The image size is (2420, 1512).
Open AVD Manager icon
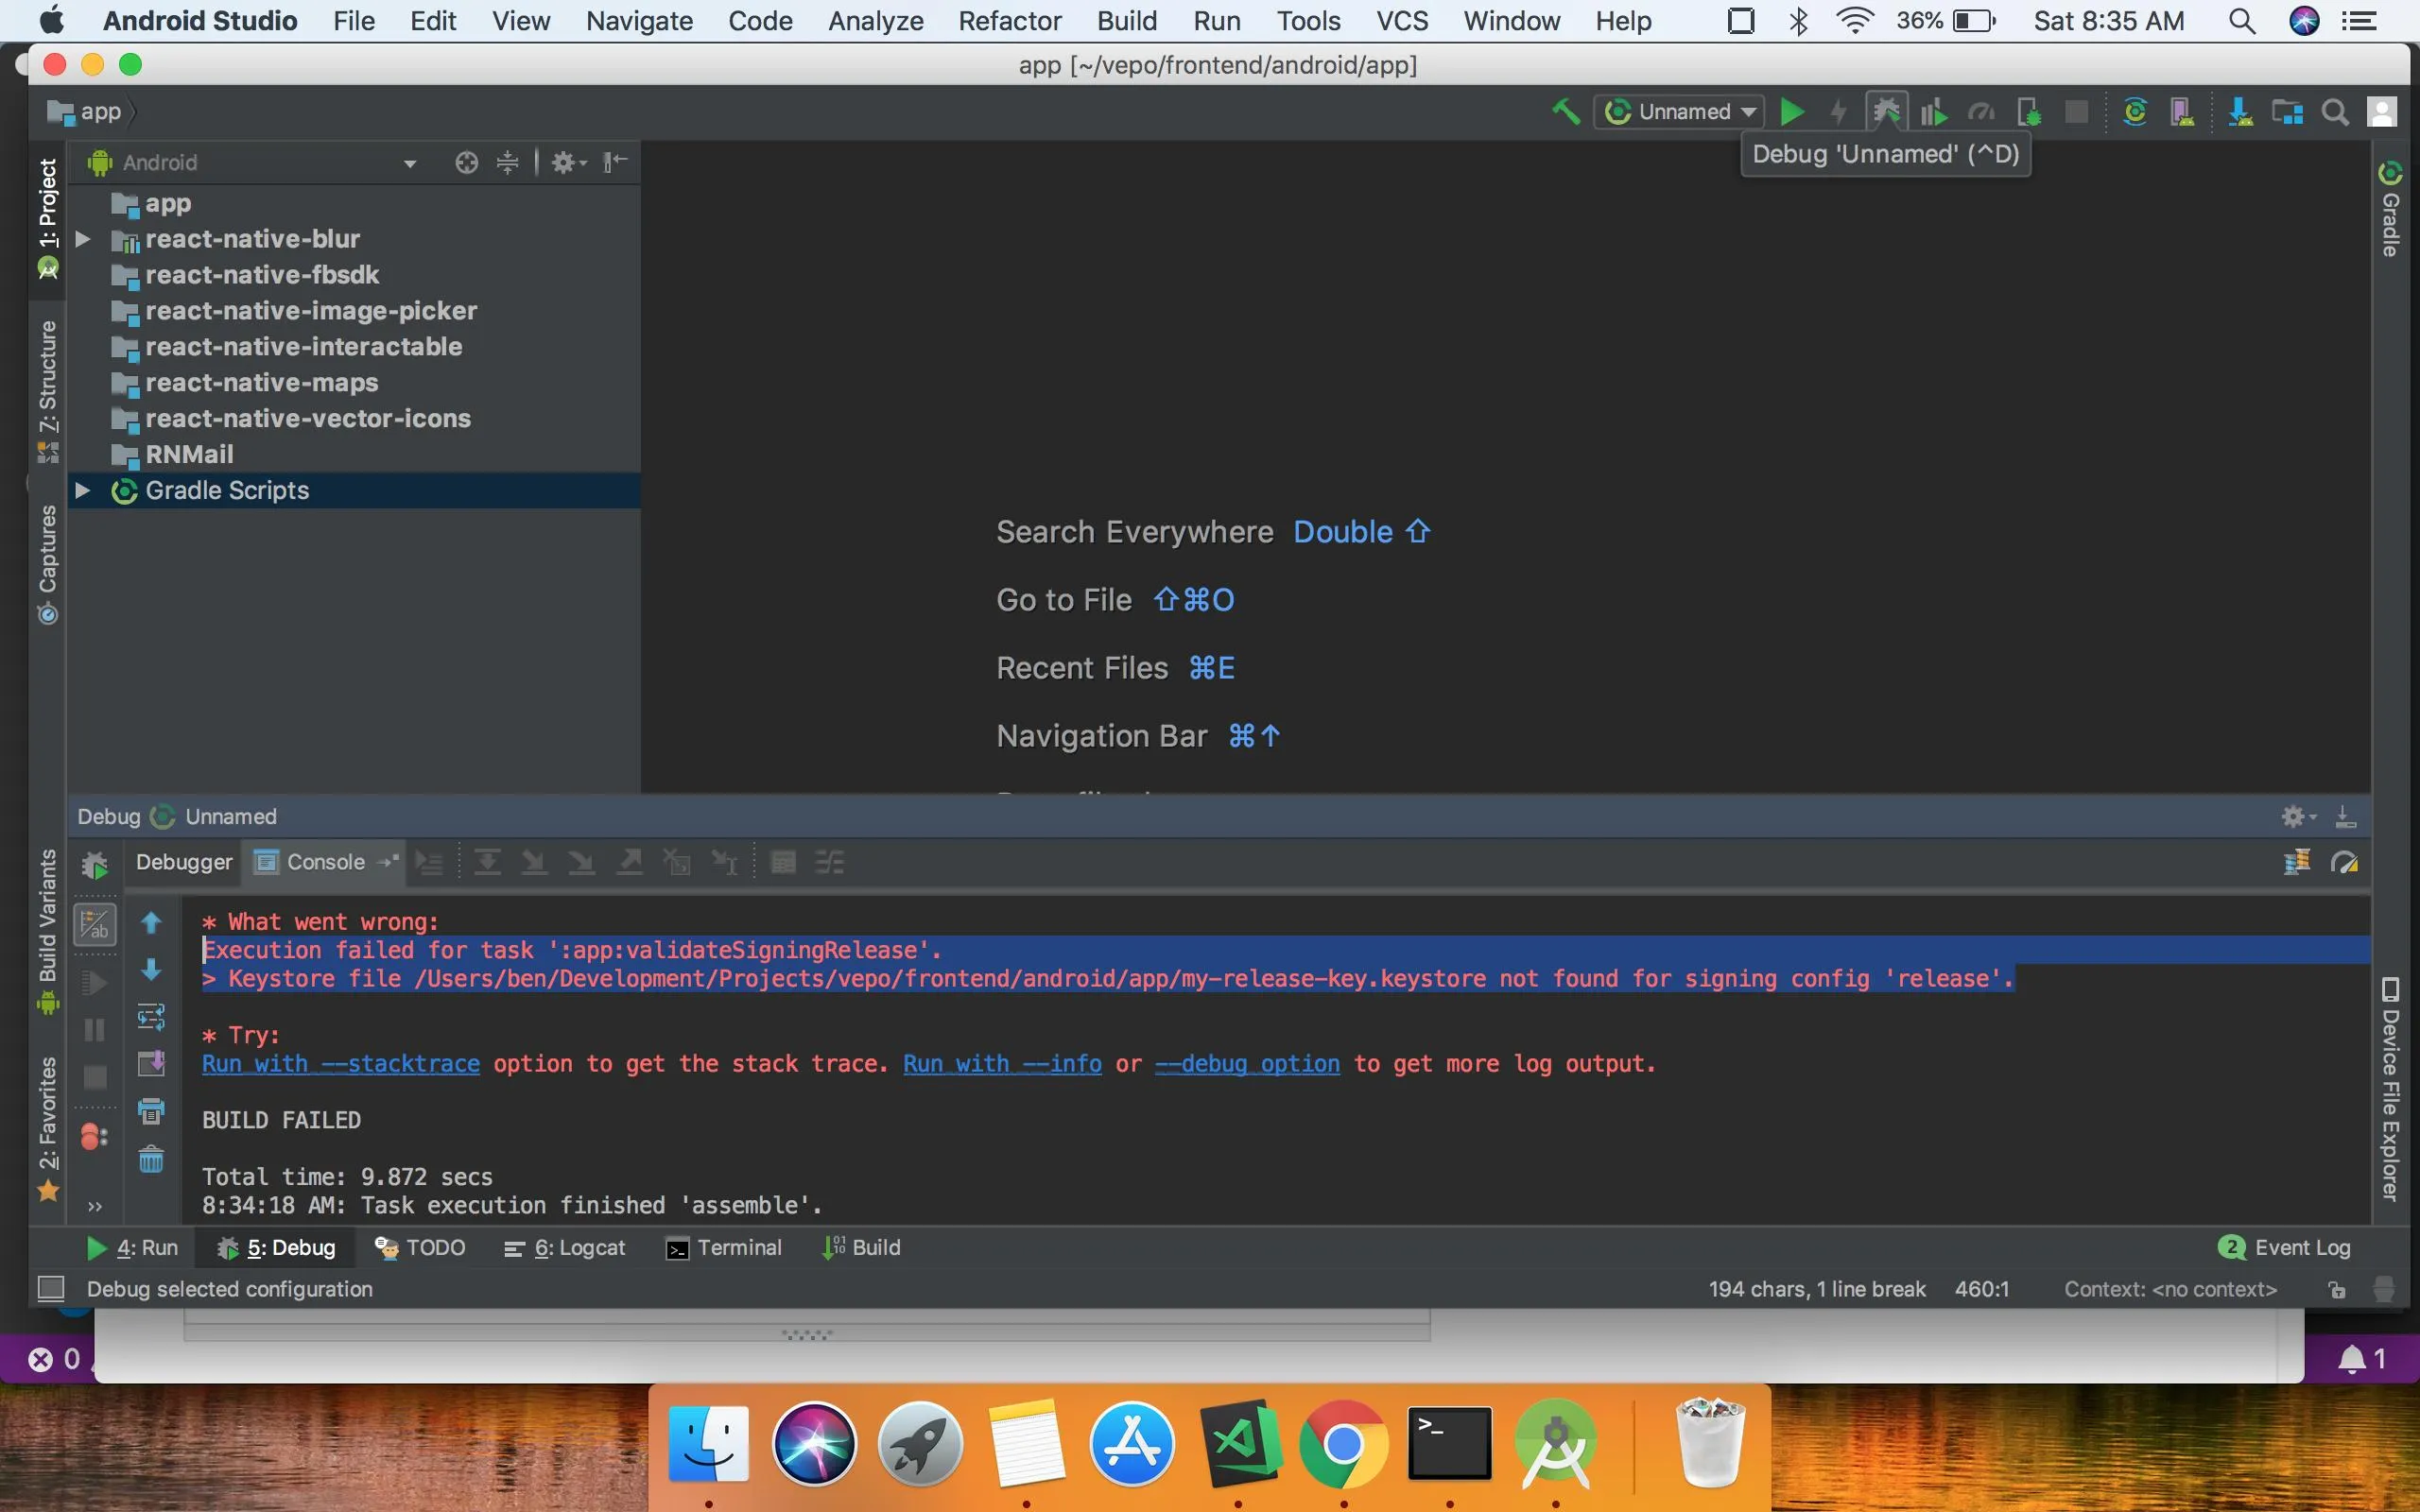click(2182, 112)
